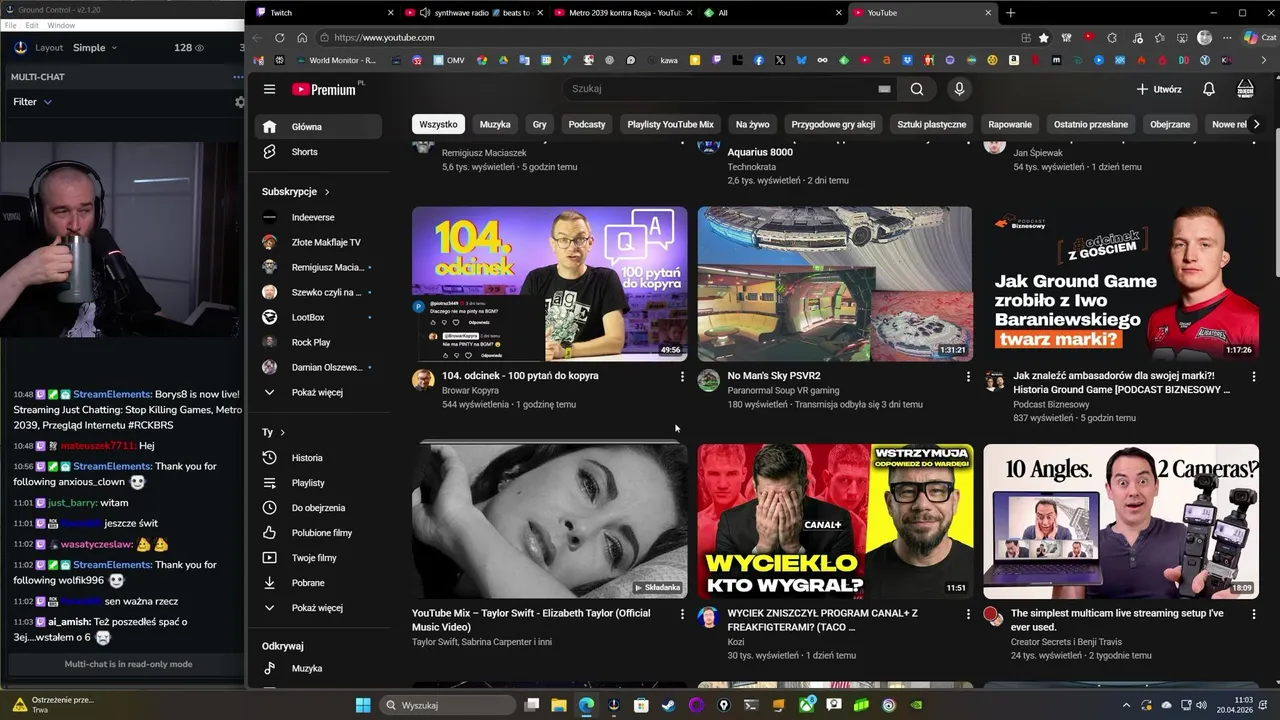
Task: Open Ground Control Window menu
Action: (61, 25)
